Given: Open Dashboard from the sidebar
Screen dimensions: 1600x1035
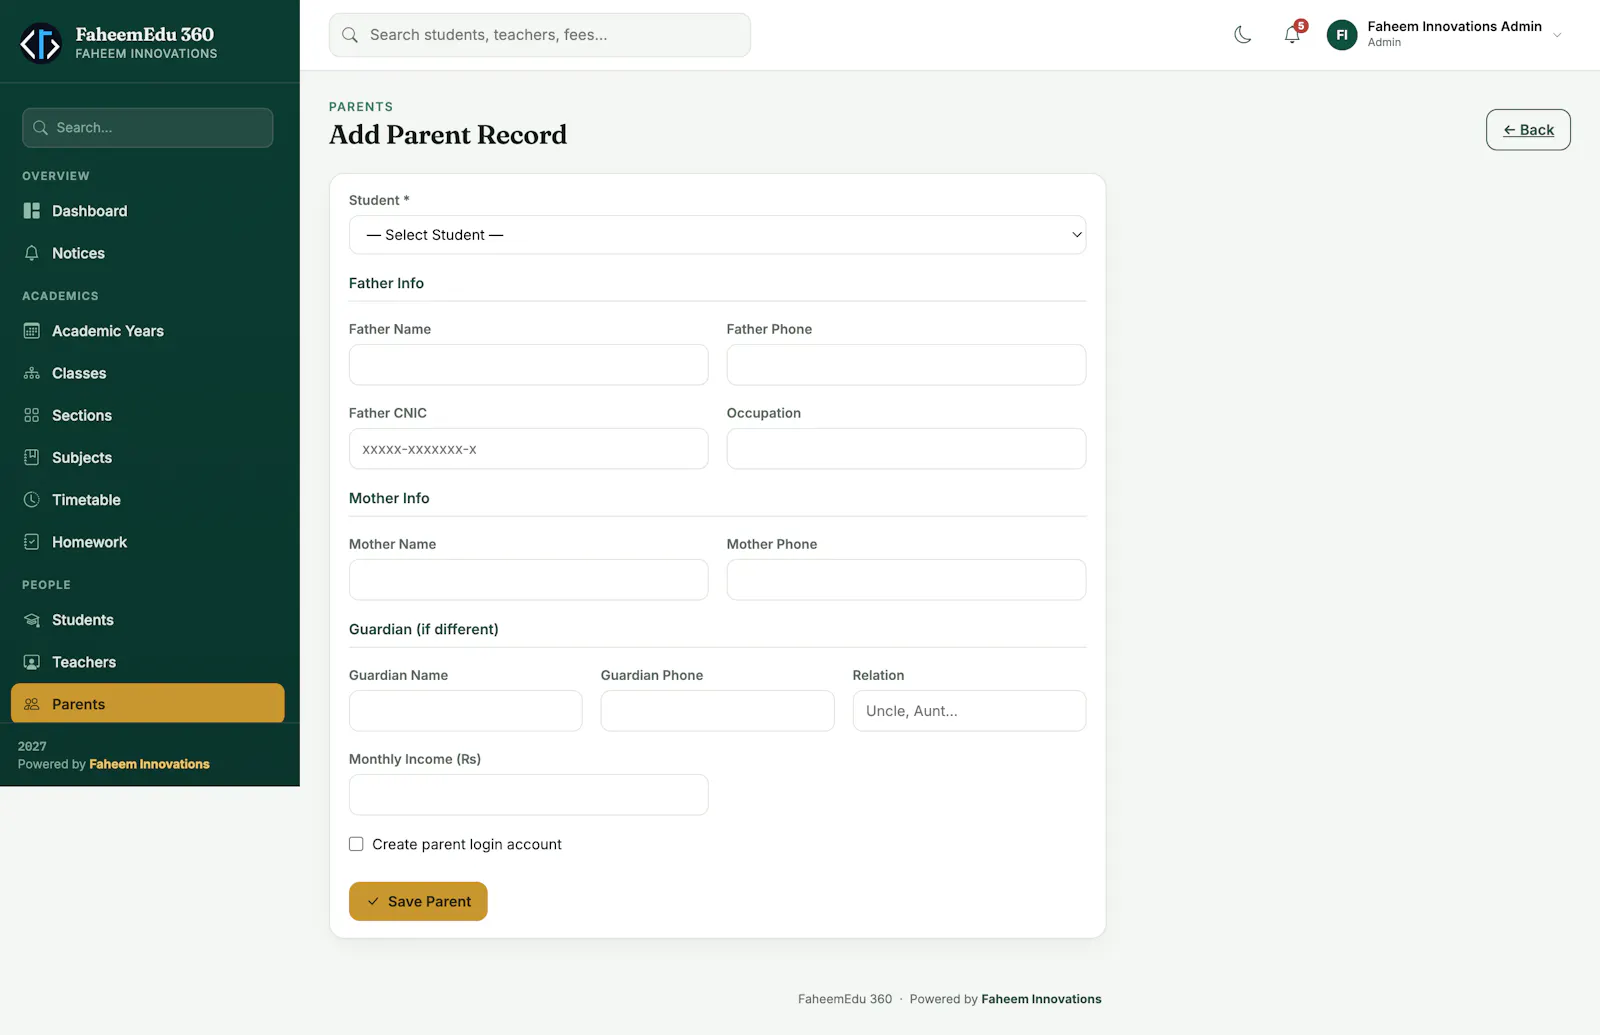Looking at the screenshot, I should (148, 211).
